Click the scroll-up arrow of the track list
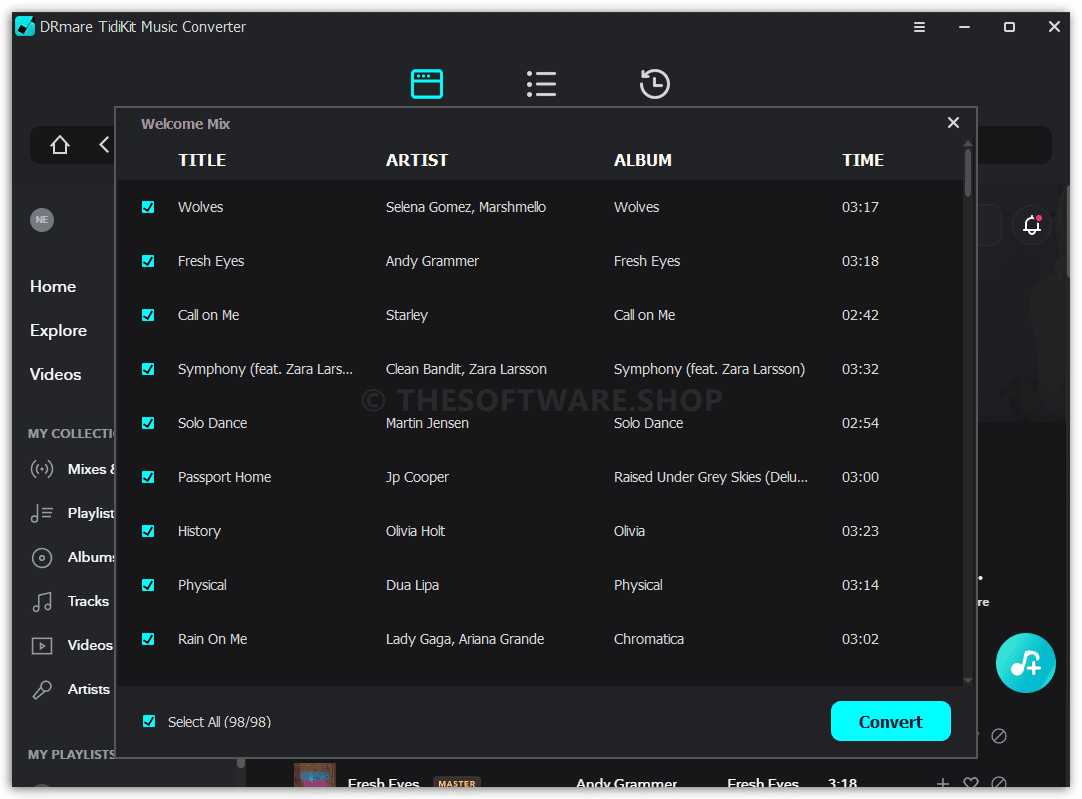Viewport: 1082px width, 799px height. pos(967,144)
